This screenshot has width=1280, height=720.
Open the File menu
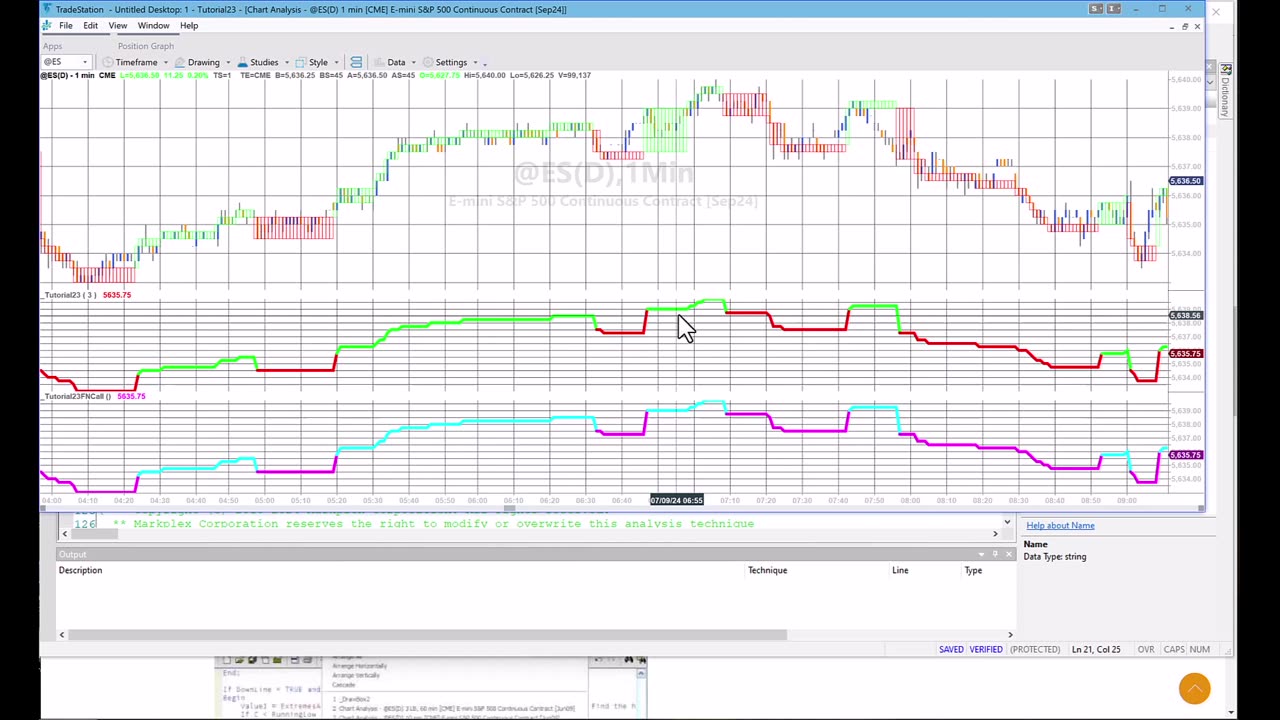[x=64, y=26]
